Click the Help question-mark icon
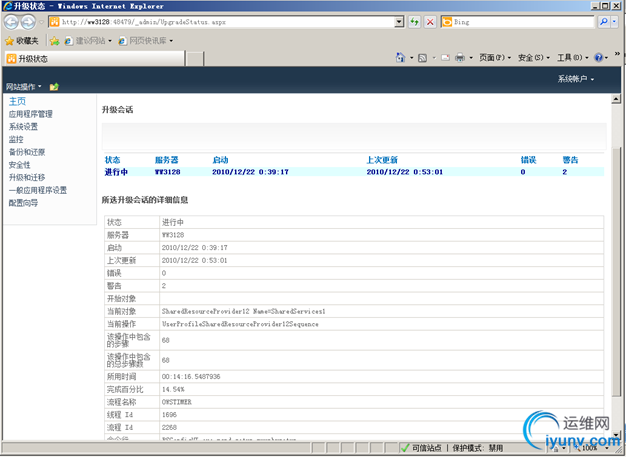The width and height of the screenshot is (626, 457). click(x=598, y=58)
